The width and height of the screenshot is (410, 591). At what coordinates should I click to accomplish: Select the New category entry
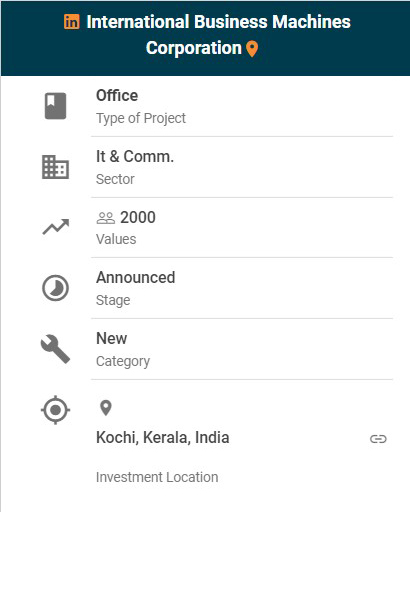[242, 349]
